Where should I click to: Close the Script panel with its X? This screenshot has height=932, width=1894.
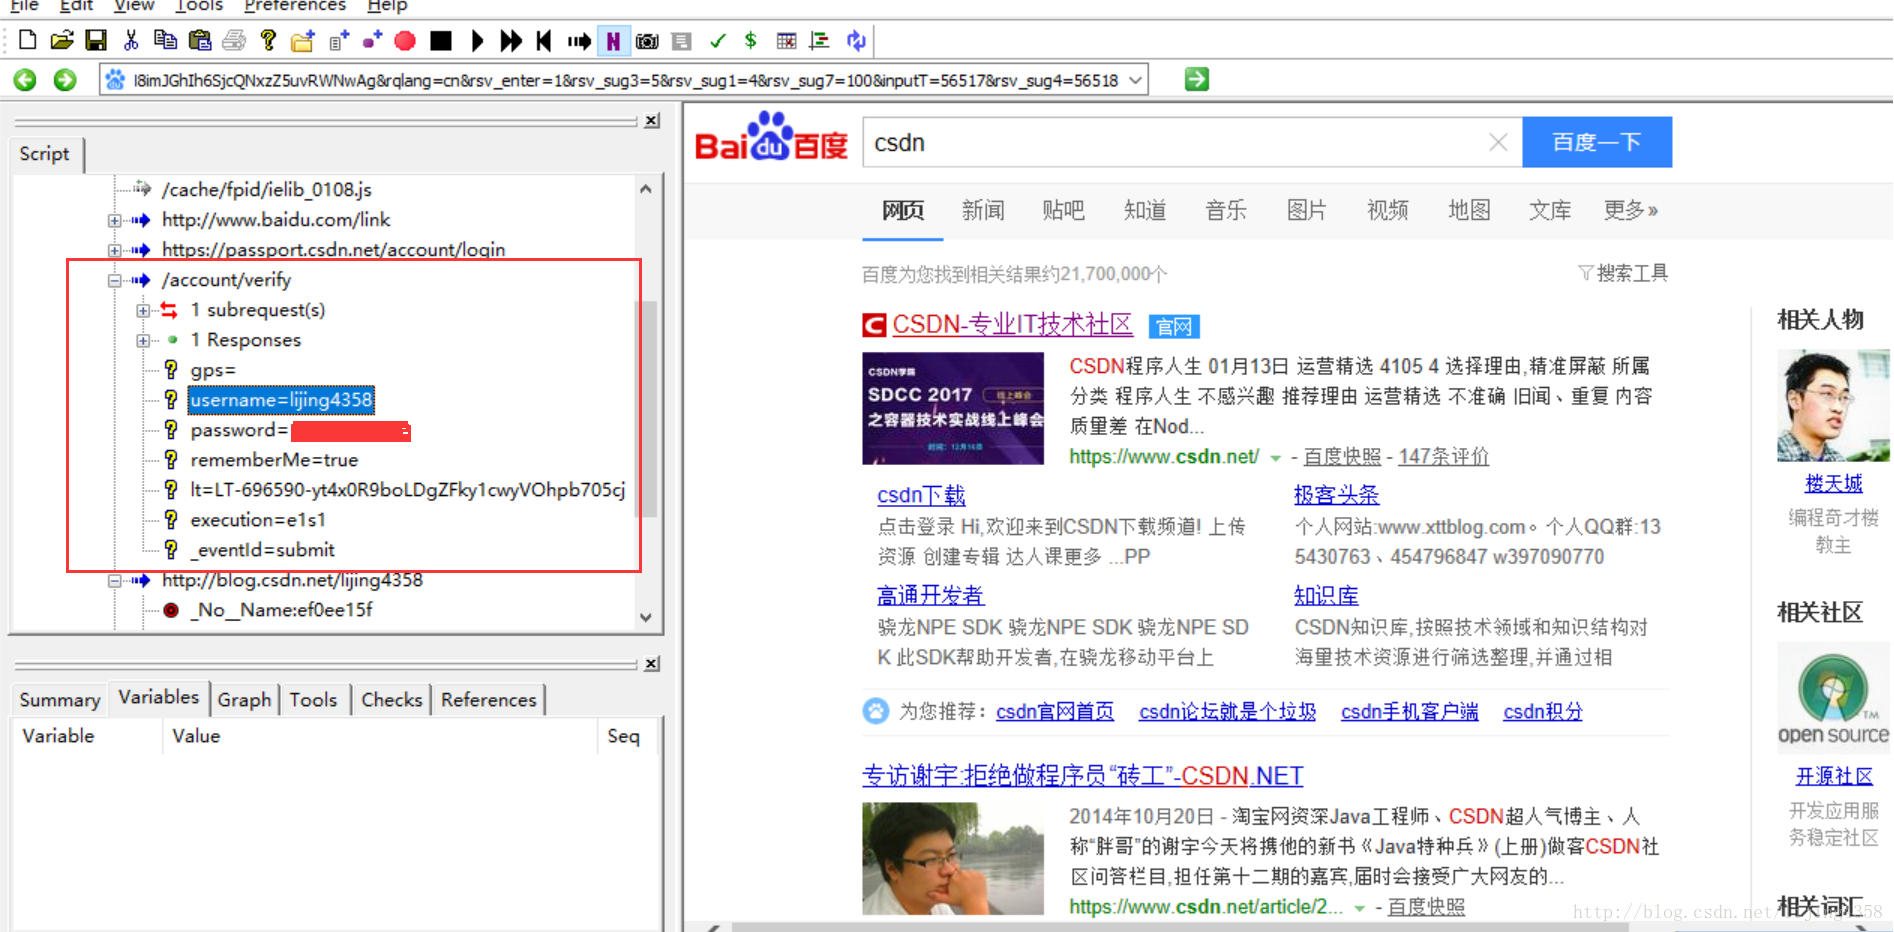click(x=652, y=121)
